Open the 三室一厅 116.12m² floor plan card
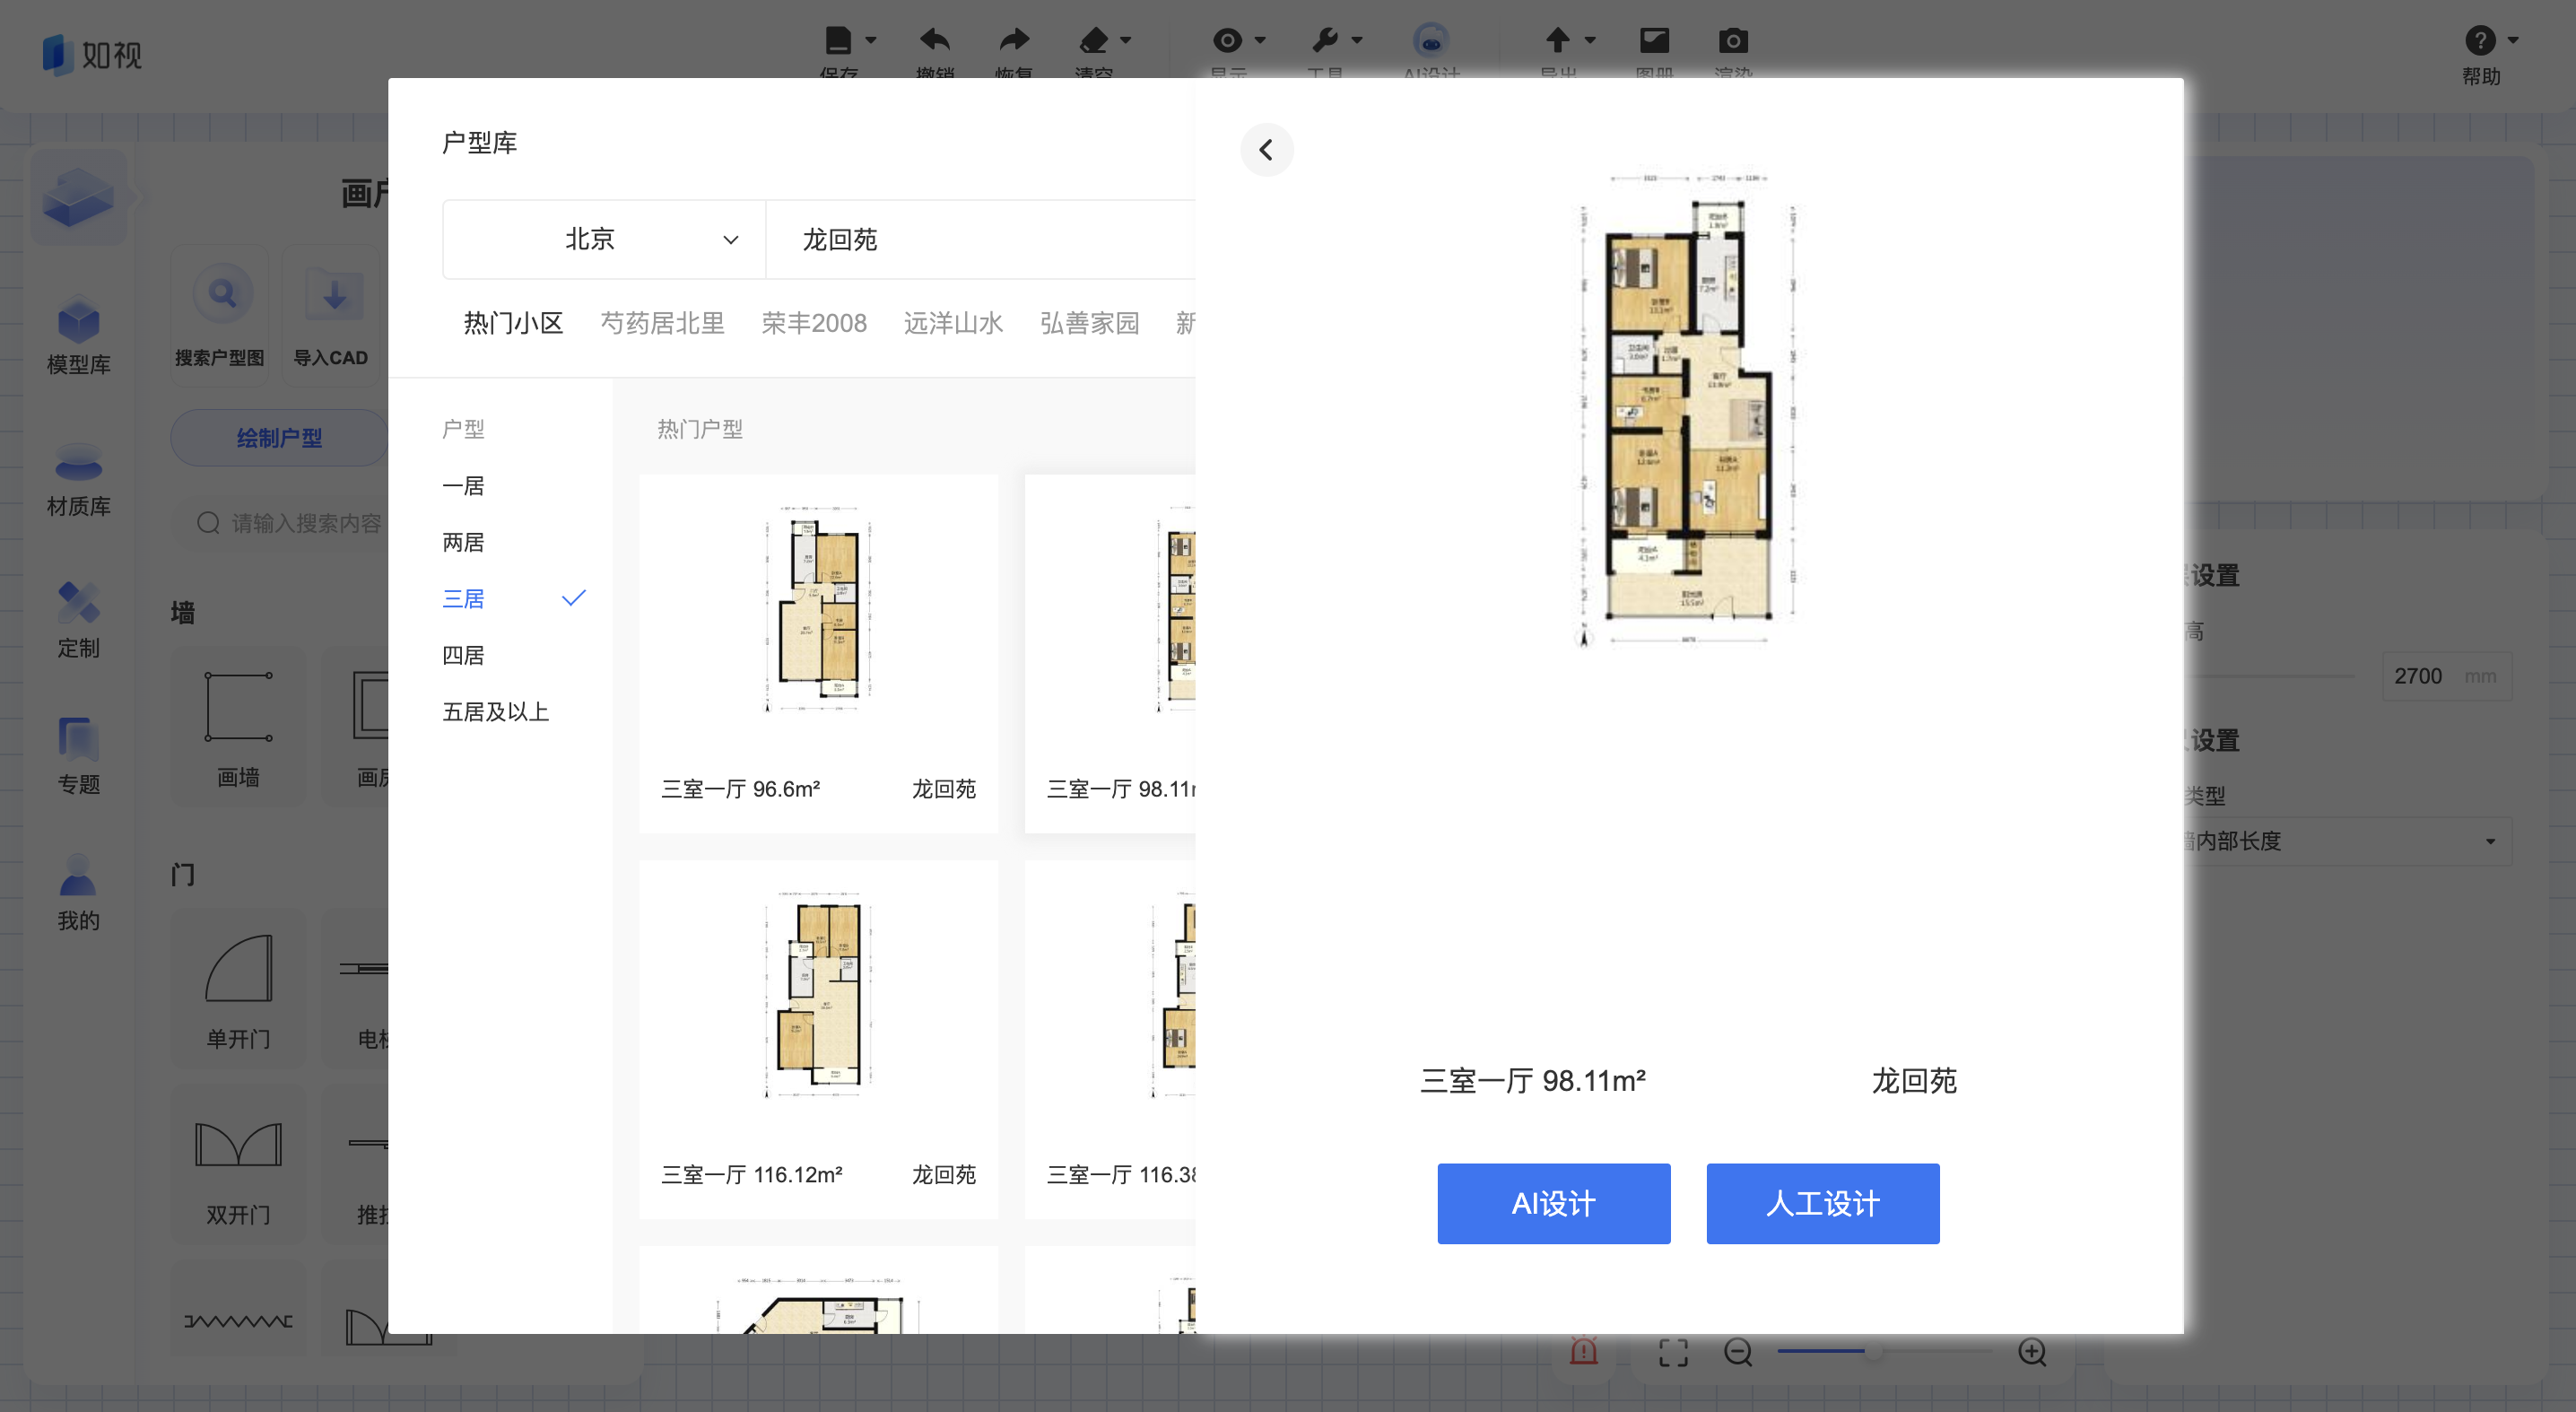This screenshot has height=1412, width=2576. (x=818, y=1039)
